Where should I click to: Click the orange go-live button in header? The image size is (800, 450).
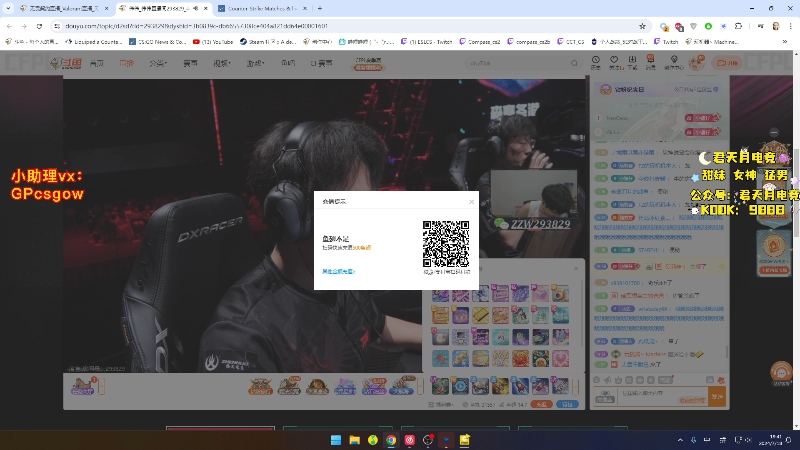[728, 63]
